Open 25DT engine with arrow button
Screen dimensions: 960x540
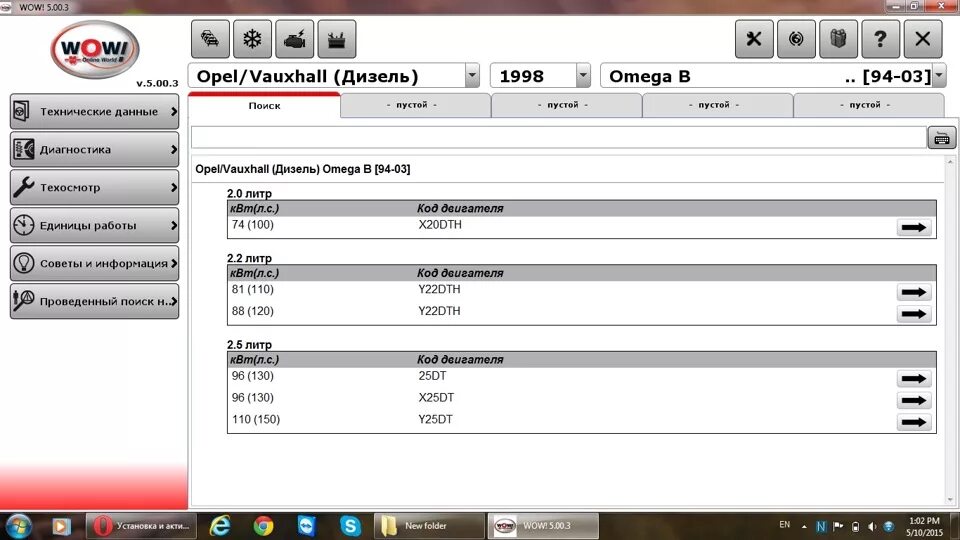coord(914,379)
